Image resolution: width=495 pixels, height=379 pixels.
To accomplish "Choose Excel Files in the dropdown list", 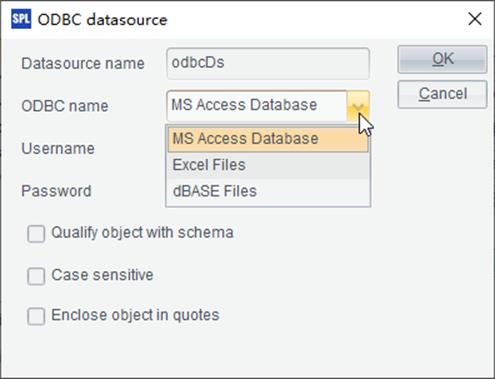I will coord(268,165).
